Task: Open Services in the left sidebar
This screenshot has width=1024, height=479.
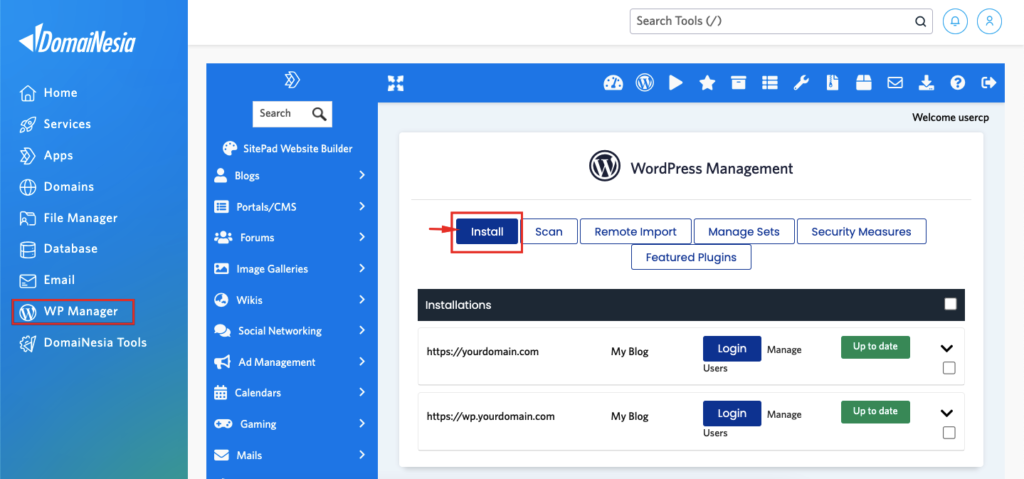Action: [56, 124]
